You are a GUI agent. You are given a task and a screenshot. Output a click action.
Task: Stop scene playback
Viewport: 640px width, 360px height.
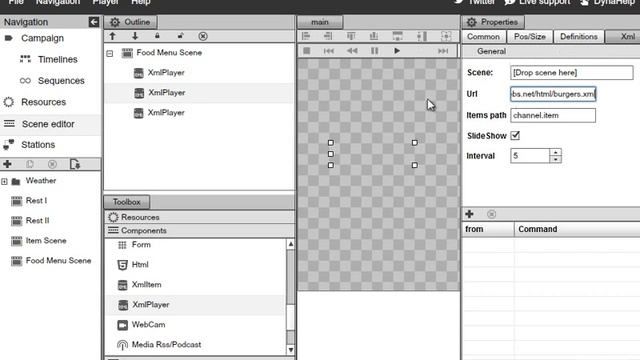coord(307,51)
